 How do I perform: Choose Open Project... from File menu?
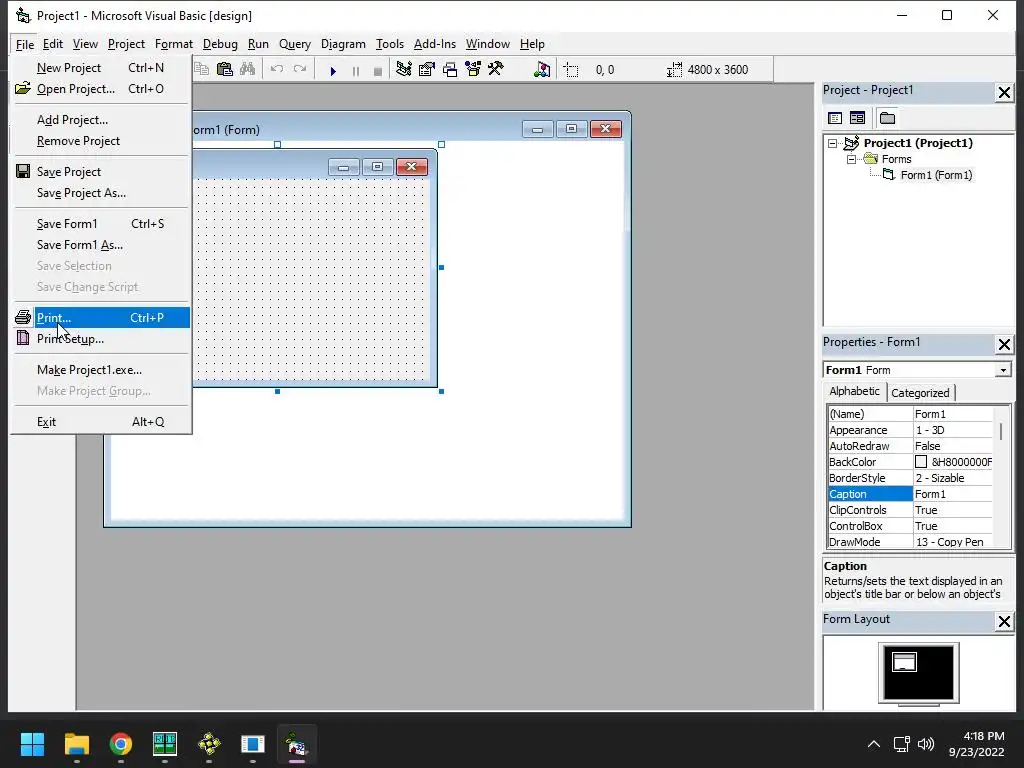click(x=101, y=89)
